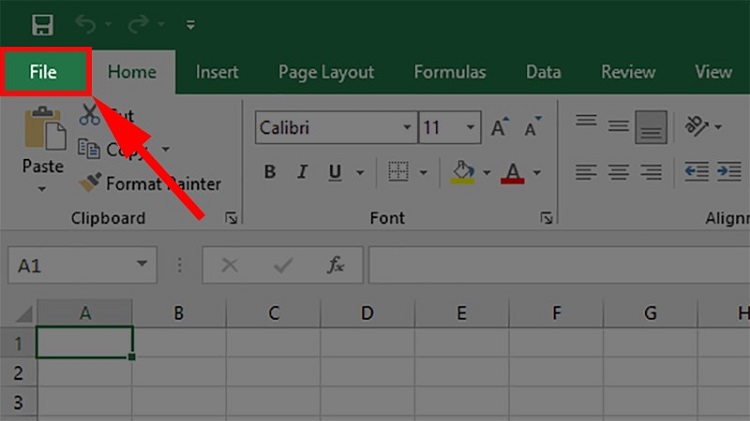This screenshot has height=421, width=750.
Task: Open the Clipboard dialog launcher
Action: point(232,218)
